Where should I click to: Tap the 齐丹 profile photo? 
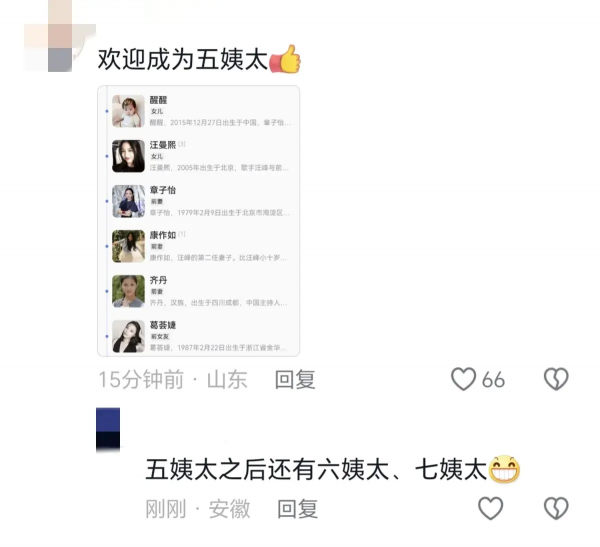pyautogui.click(x=128, y=291)
